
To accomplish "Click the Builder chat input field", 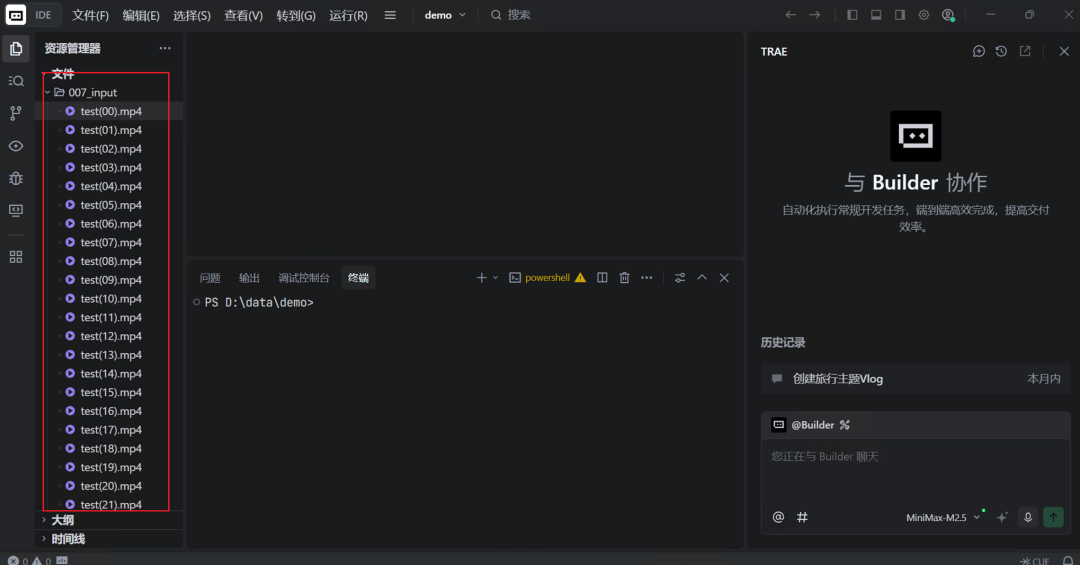I will tap(915, 470).
